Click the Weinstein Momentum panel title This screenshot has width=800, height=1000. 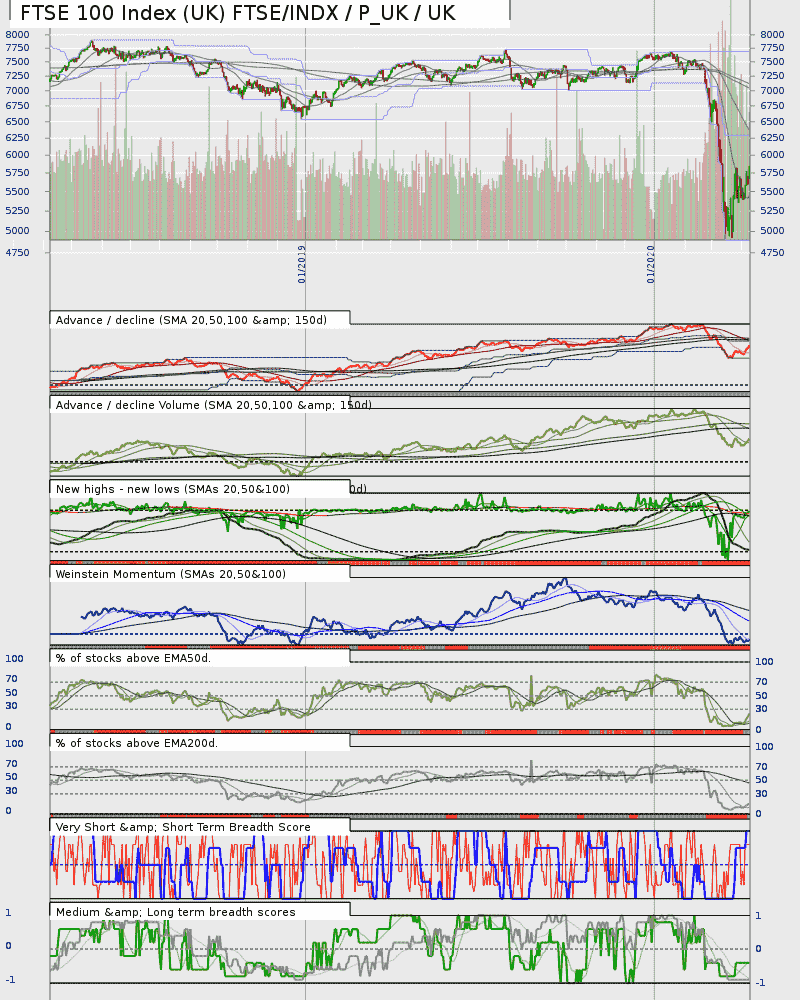click(170, 574)
